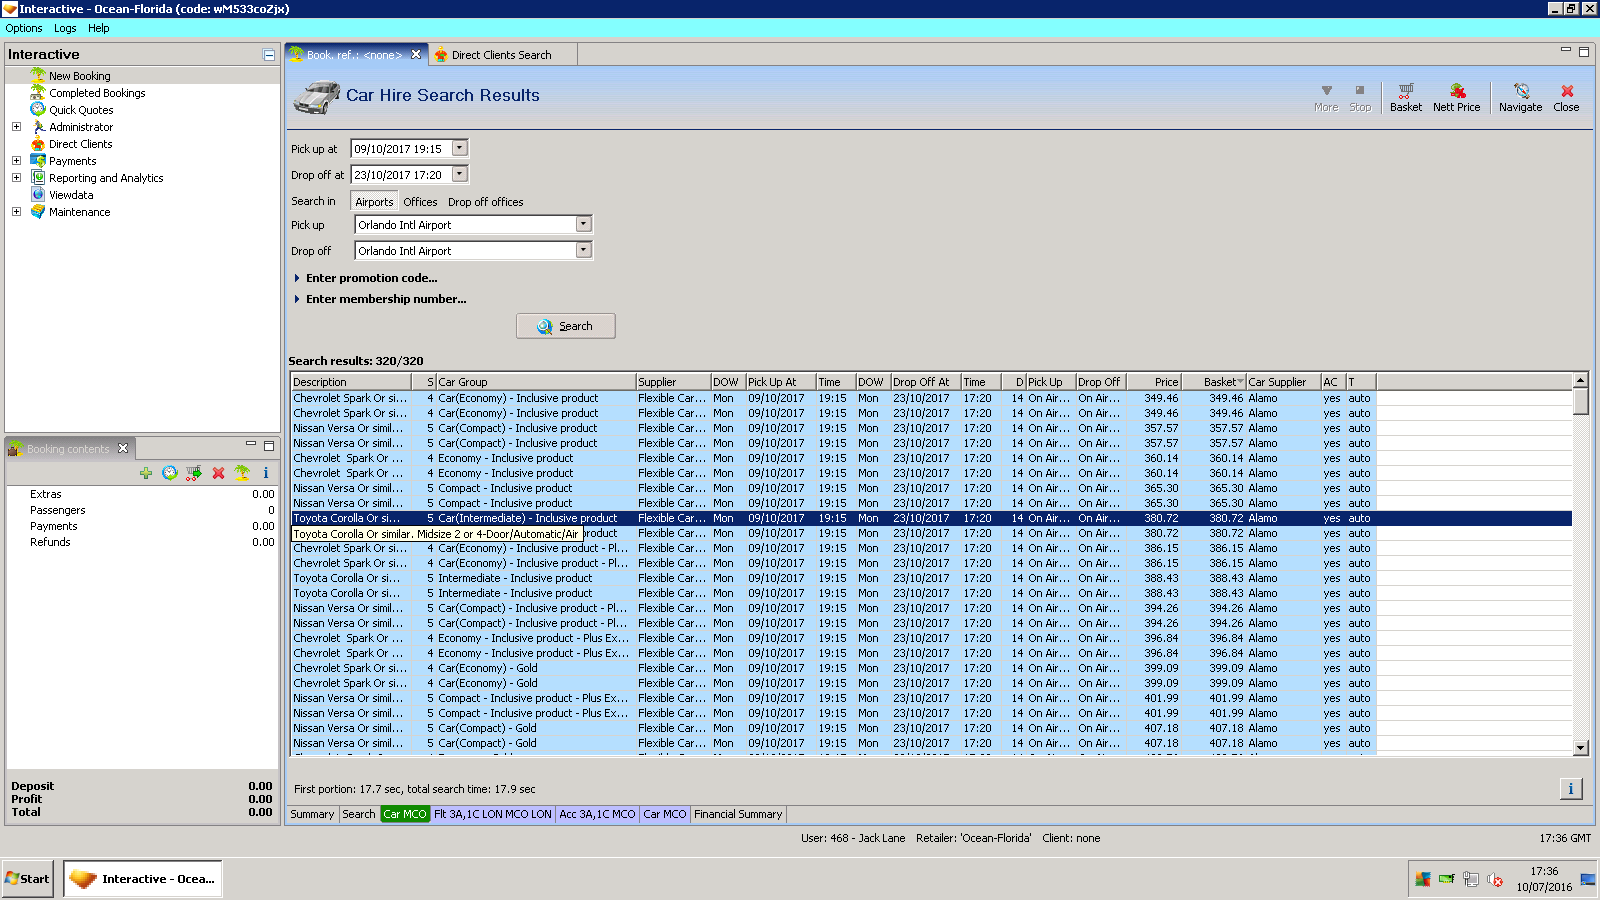This screenshot has height=900, width=1600.
Task: Open the Drop off at date dropdown
Action: (x=460, y=175)
